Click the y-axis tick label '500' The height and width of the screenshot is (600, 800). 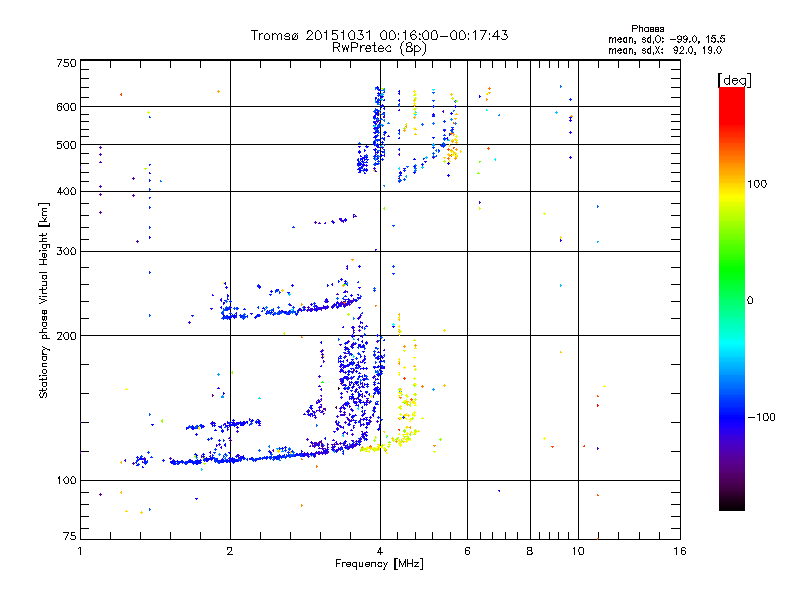pos(66,145)
